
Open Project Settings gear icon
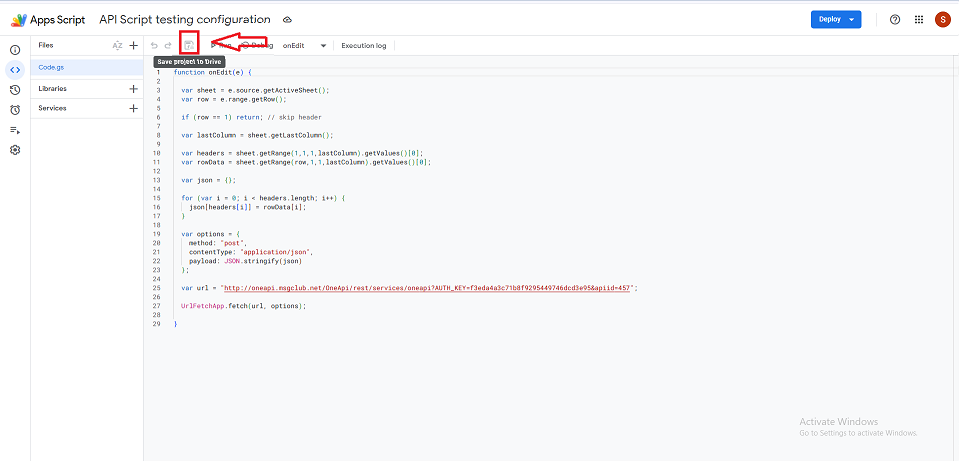(15, 150)
